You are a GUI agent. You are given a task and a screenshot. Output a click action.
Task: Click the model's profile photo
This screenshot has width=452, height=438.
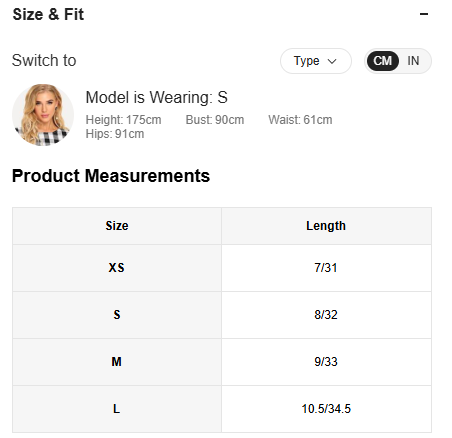(43, 115)
